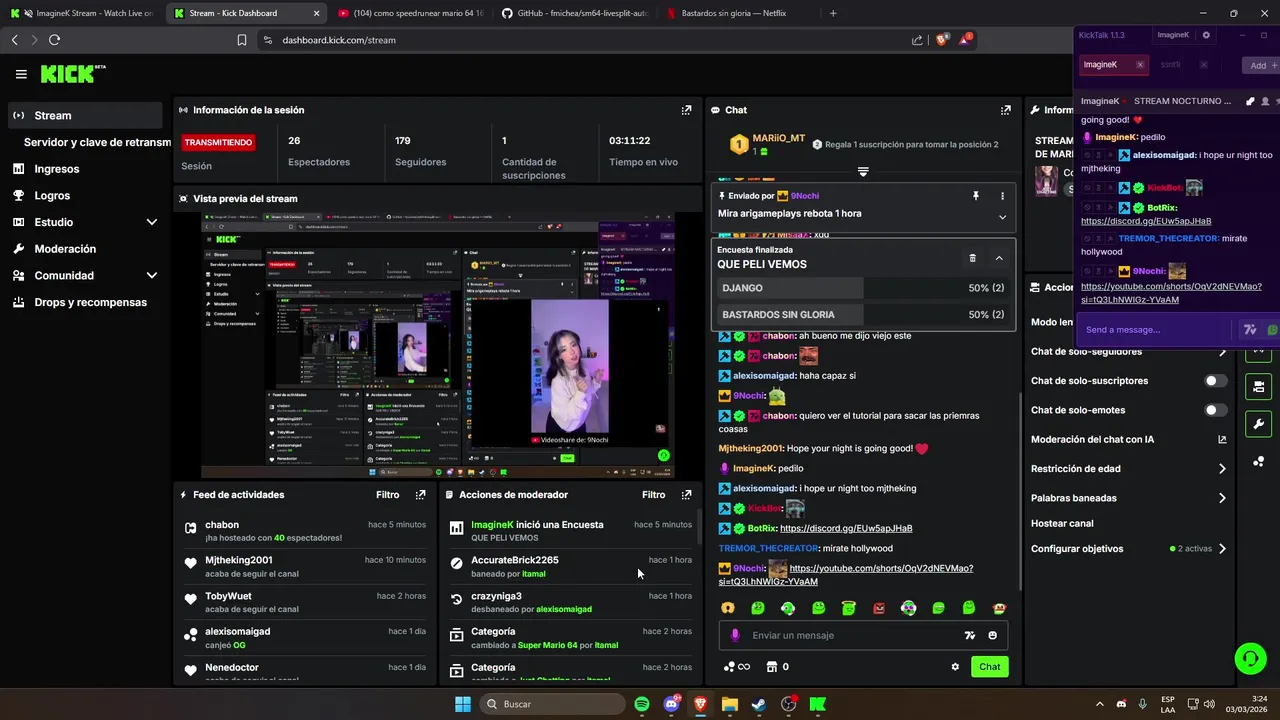Open options menu of the pinned message
Image resolution: width=1280 pixels, height=720 pixels.
[x=1002, y=196]
